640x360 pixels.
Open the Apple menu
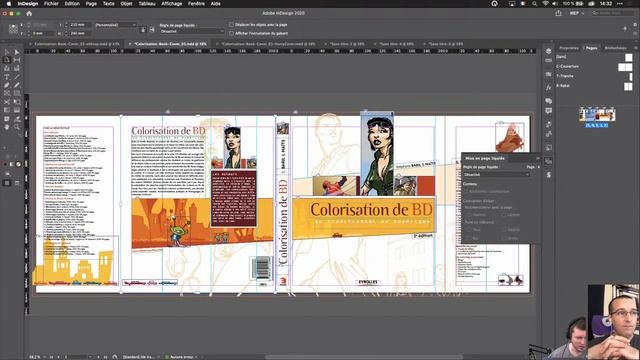pos(9,4)
